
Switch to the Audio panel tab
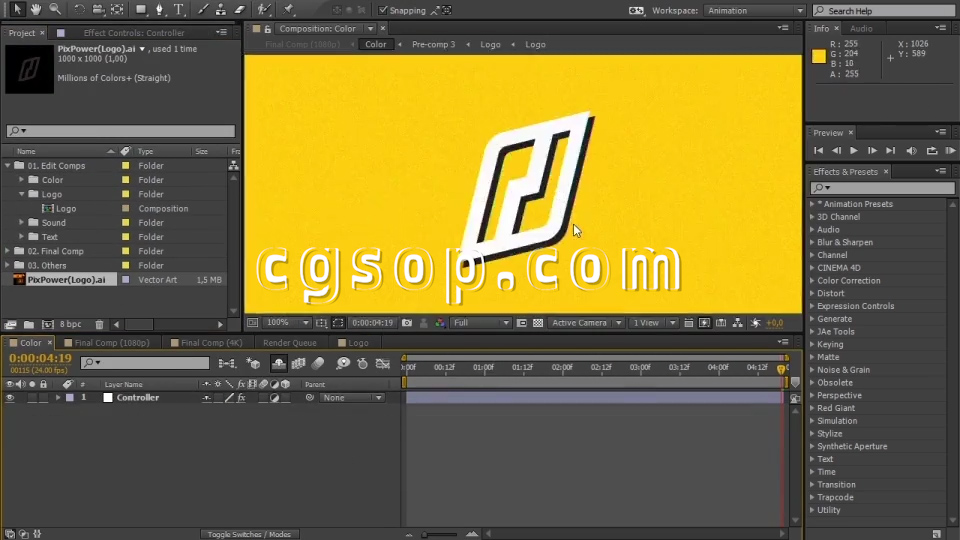861,29
